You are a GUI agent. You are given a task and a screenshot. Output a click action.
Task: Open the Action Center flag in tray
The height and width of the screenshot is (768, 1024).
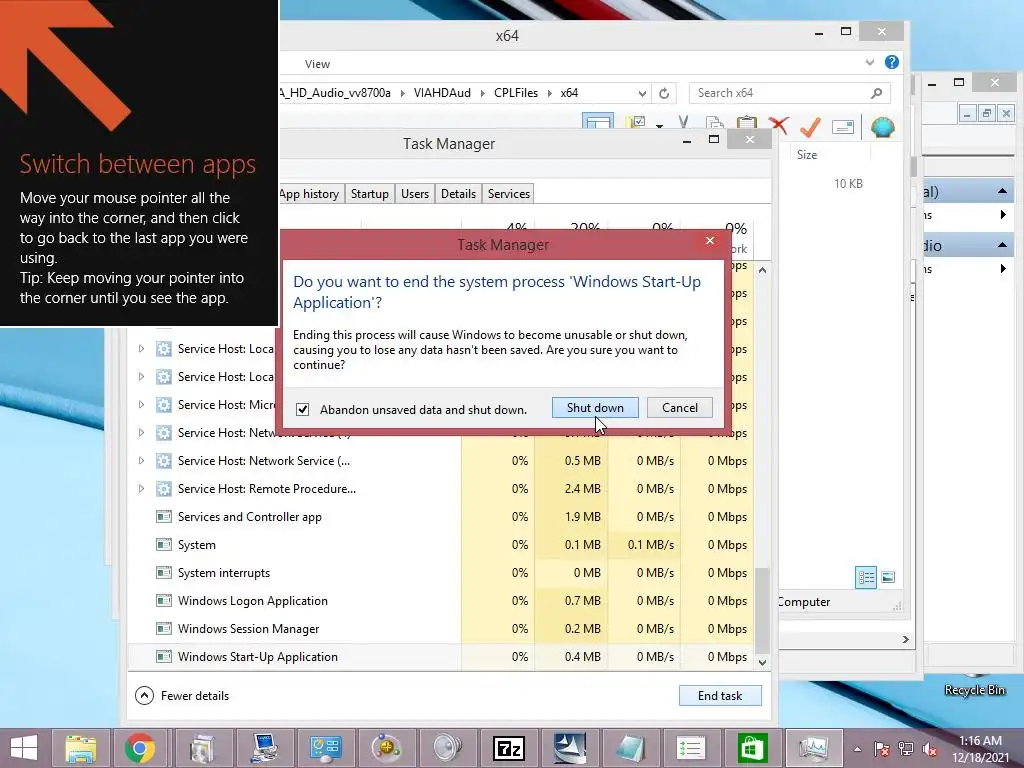[x=882, y=749]
